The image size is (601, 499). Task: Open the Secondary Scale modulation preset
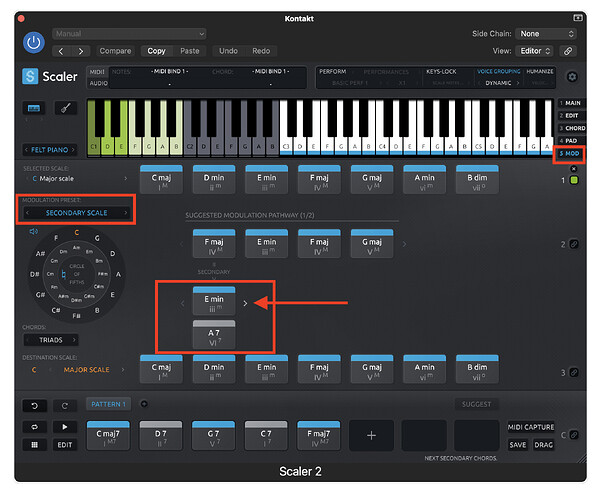[77, 213]
